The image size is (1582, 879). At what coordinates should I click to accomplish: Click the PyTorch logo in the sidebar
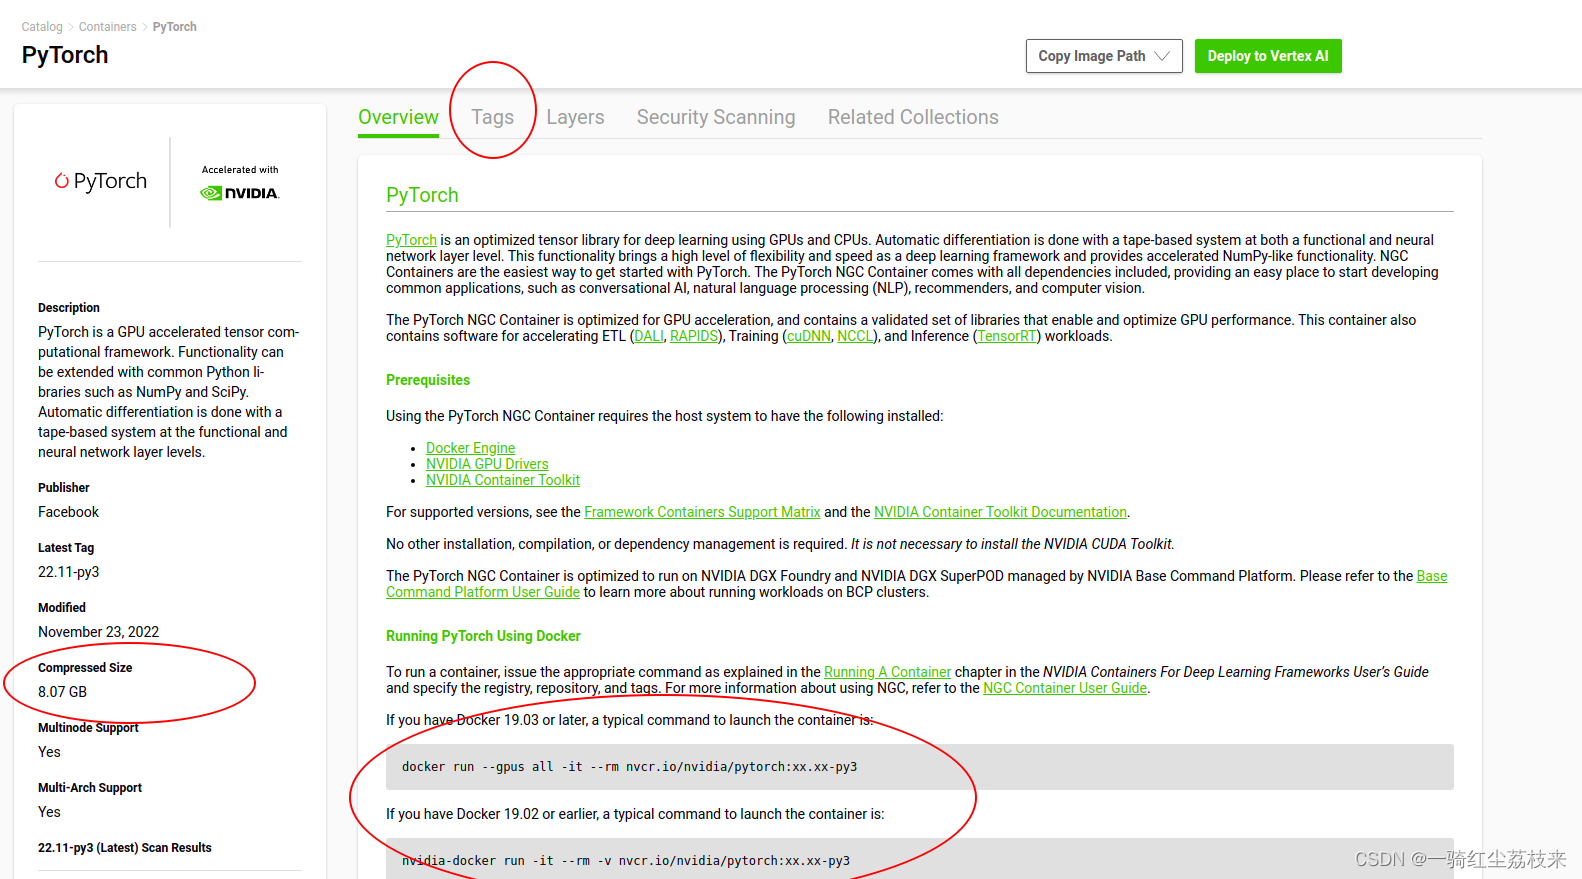point(101,181)
